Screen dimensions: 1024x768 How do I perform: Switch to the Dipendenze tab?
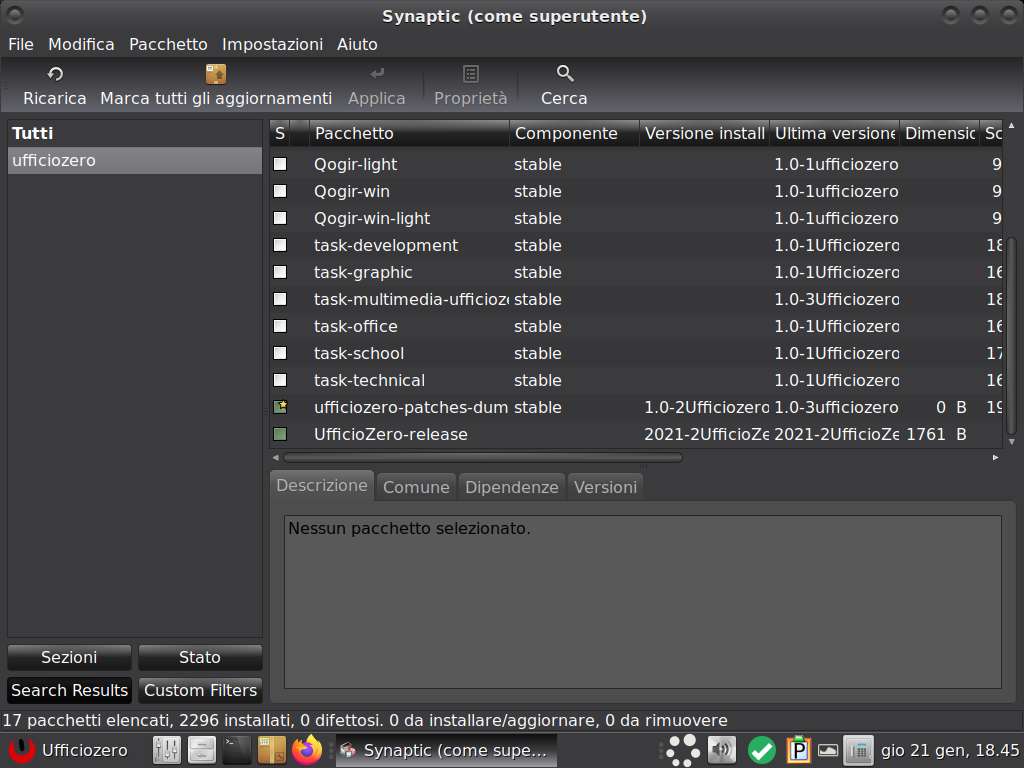[511, 487]
